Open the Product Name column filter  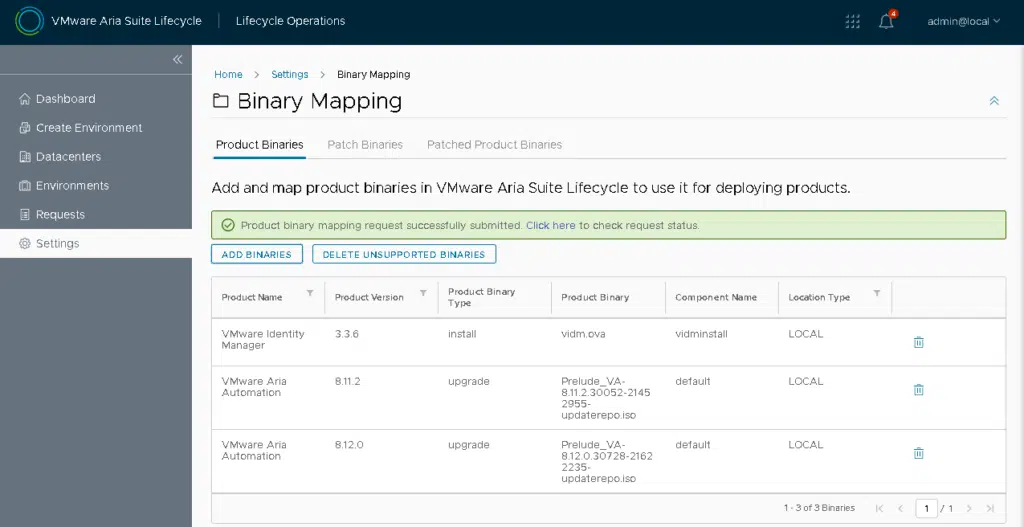(310, 293)
